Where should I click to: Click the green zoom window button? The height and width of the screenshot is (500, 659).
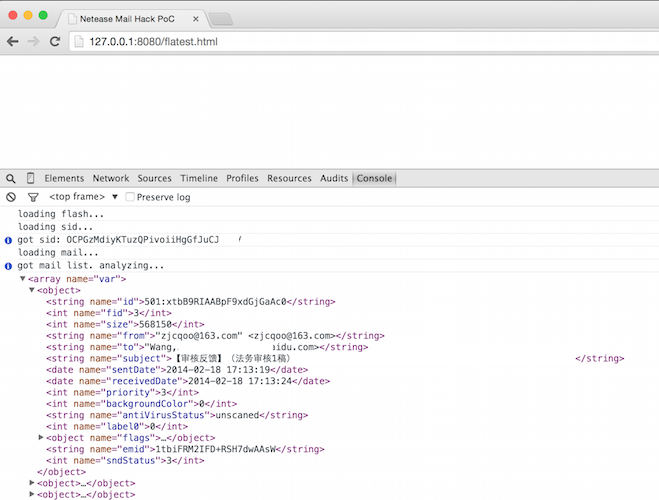43,15
